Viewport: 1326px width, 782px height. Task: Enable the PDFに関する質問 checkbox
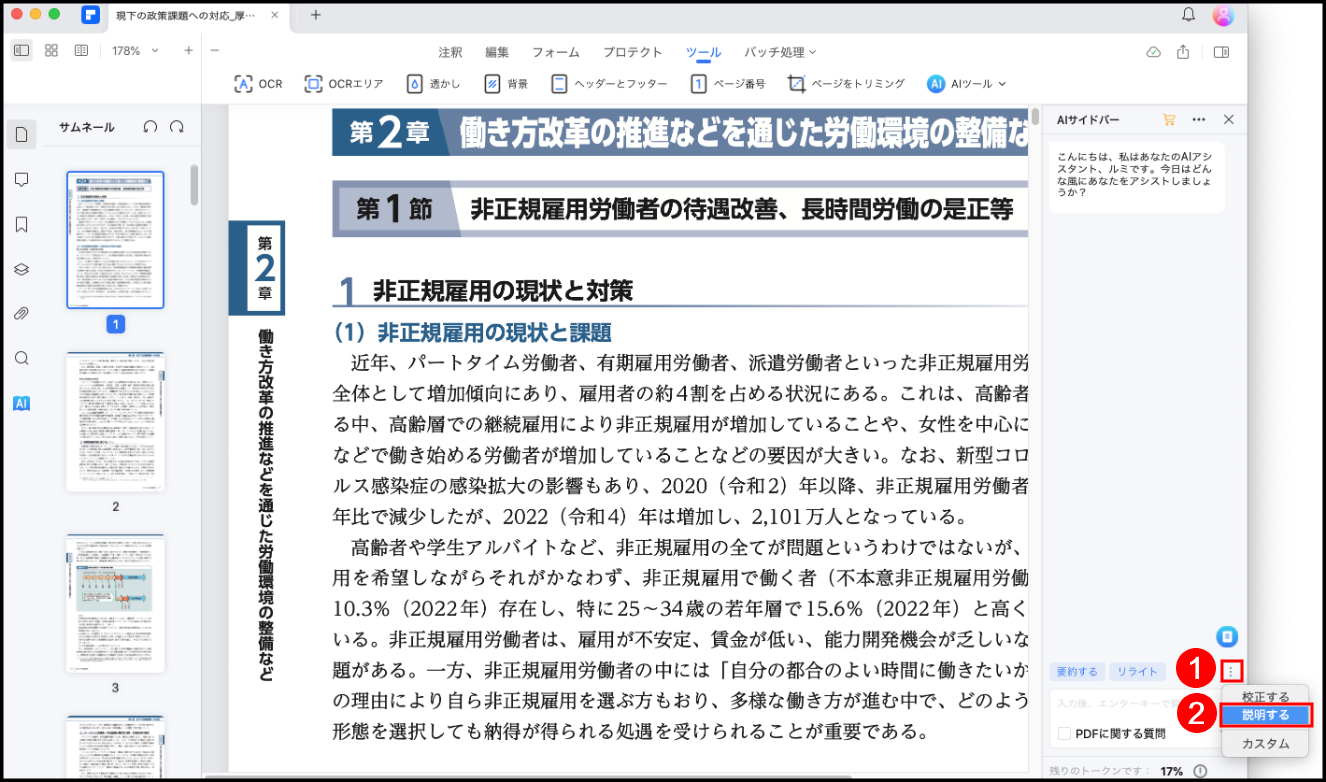(x=1065, y=733)
